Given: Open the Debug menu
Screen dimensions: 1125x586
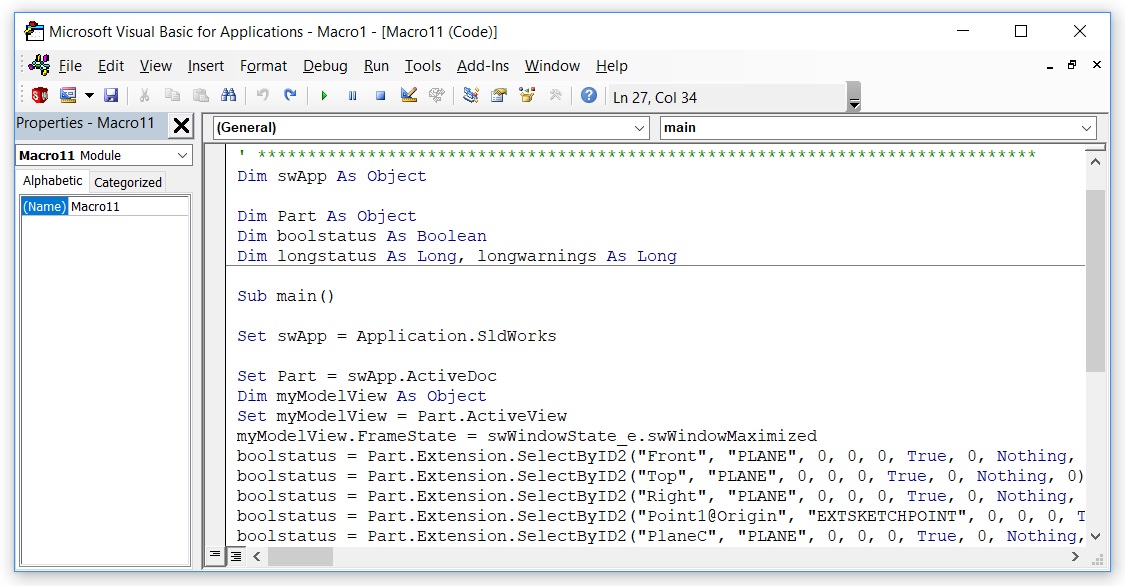Looking at the screenshot, I should (x=325, y=66).
